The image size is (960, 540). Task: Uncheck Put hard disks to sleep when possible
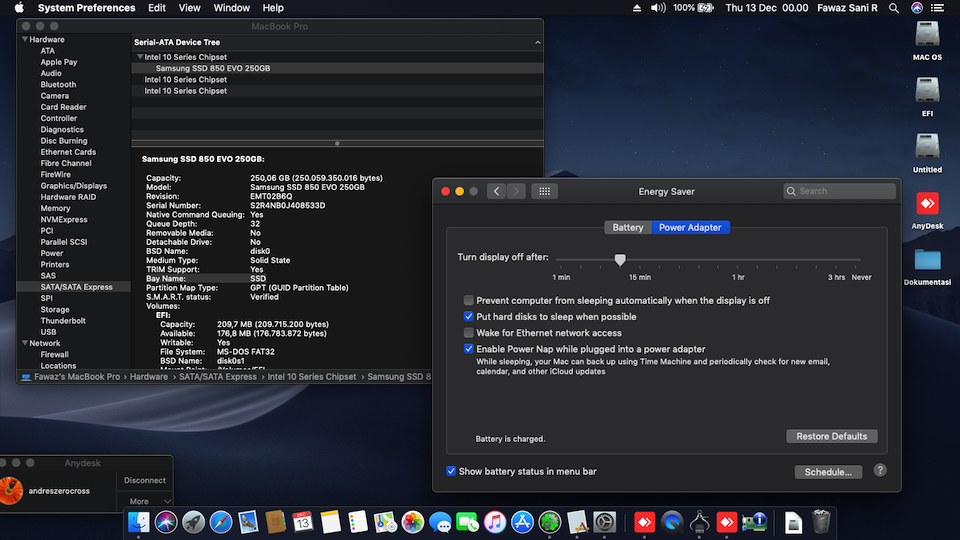[468, 317]
